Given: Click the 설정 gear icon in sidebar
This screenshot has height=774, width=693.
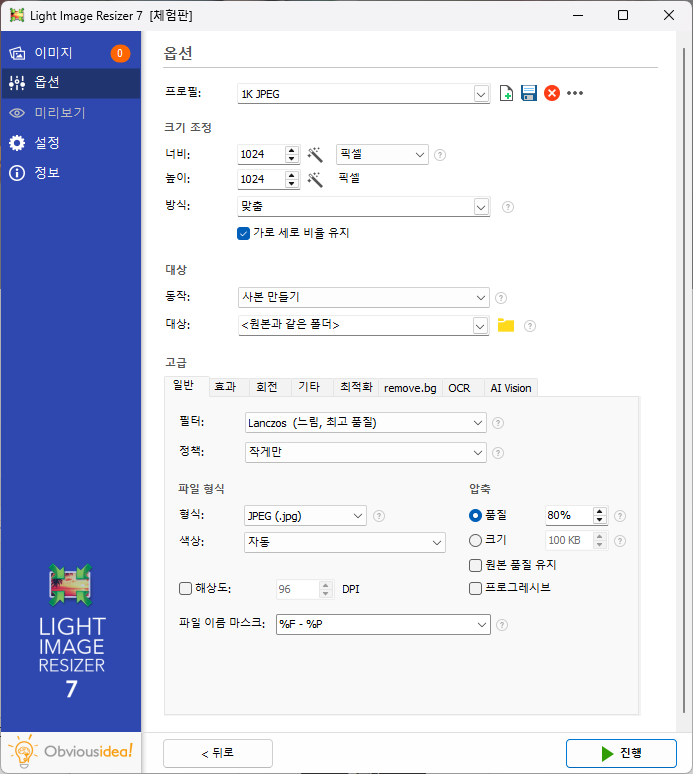Looking at the screenshot, I should 17,143.
